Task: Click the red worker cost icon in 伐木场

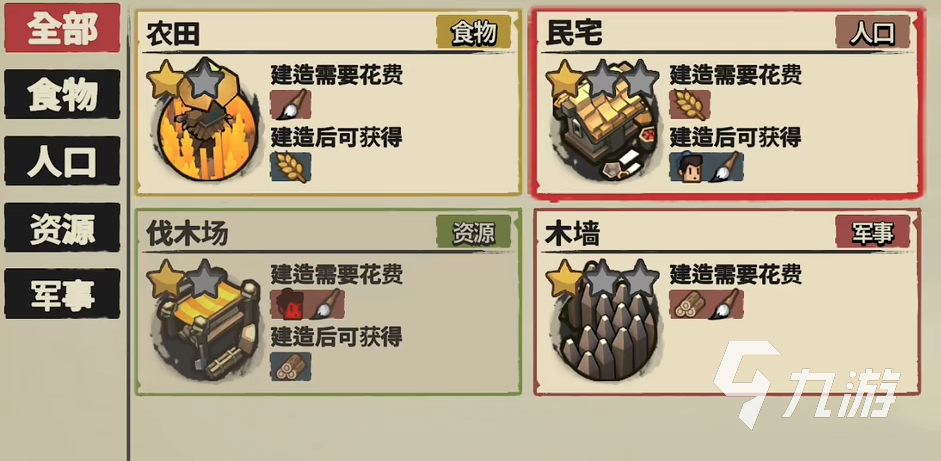Action: 289,304
